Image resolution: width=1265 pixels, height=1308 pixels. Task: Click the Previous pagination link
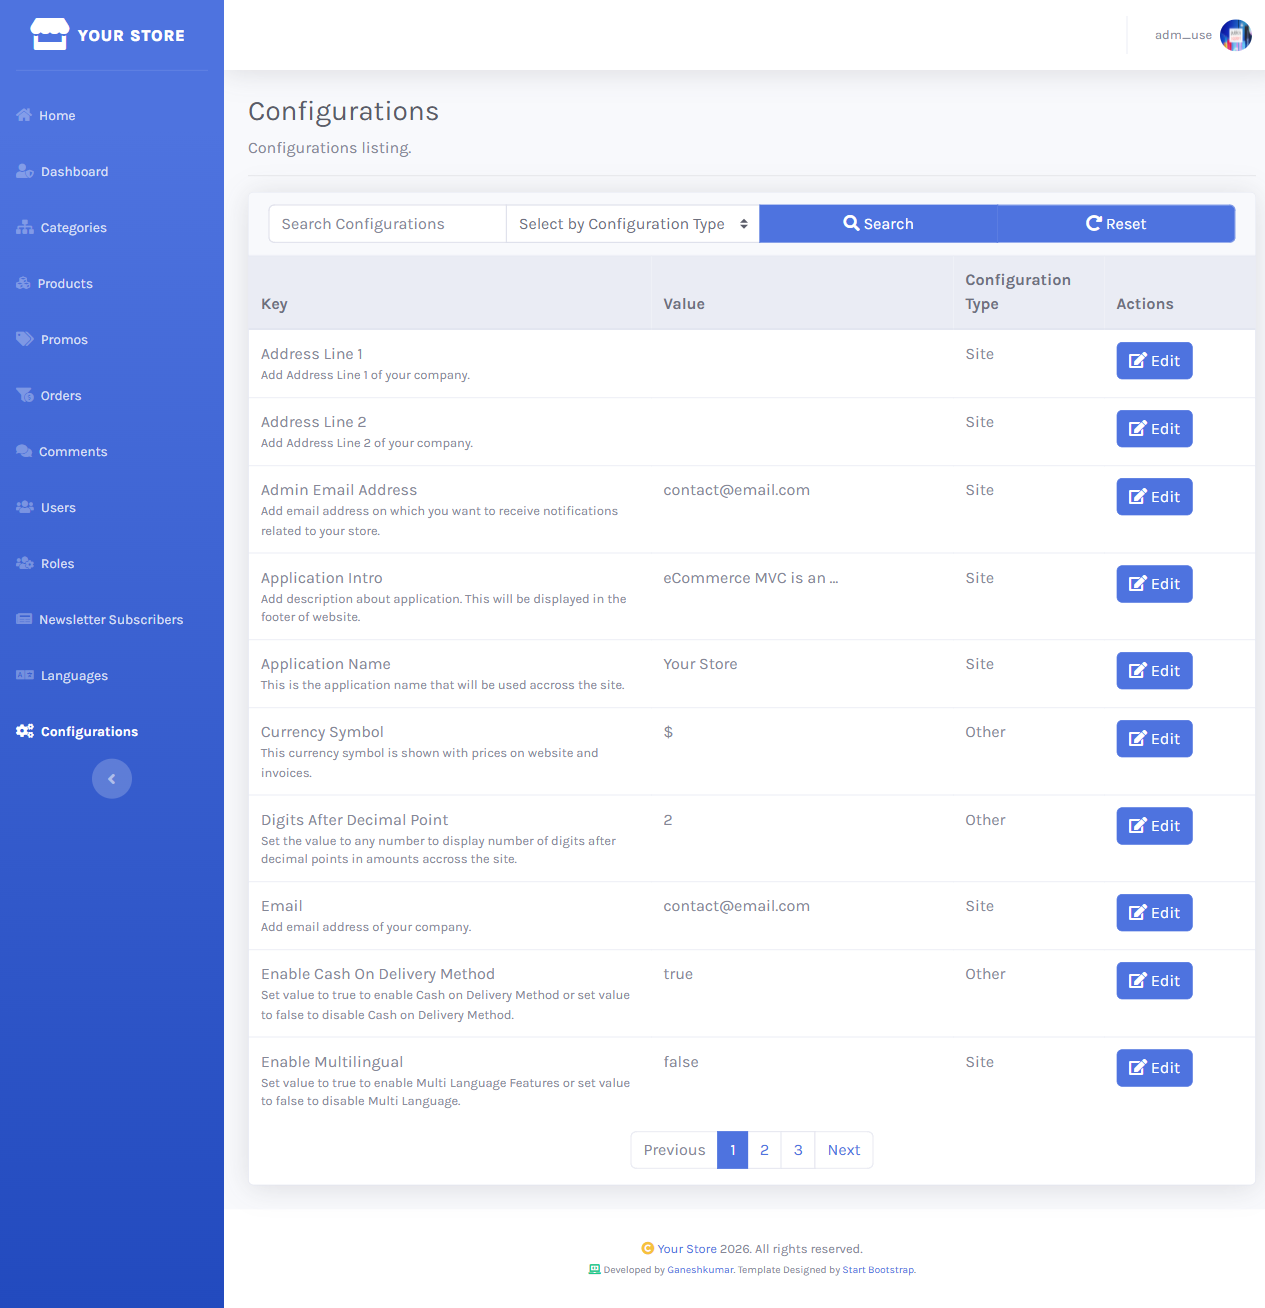(674, 1150)
